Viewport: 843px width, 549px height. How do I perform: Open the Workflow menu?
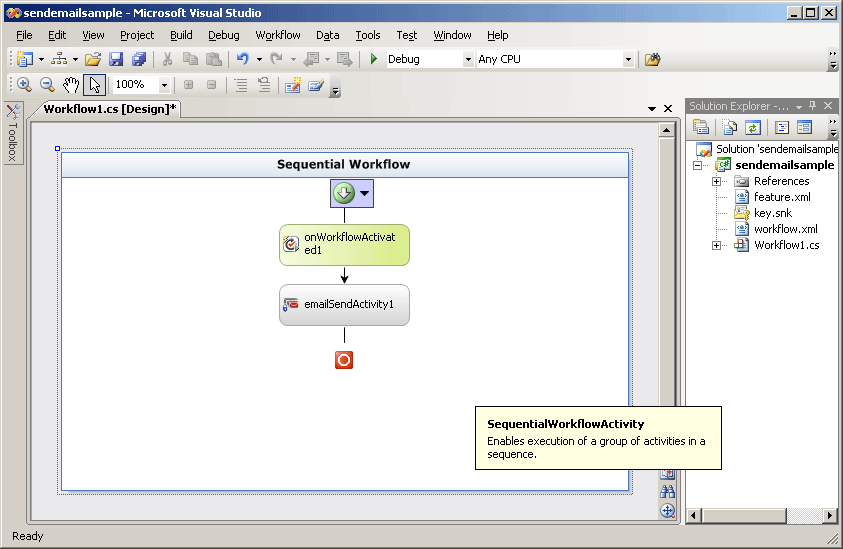coord(278,35)
